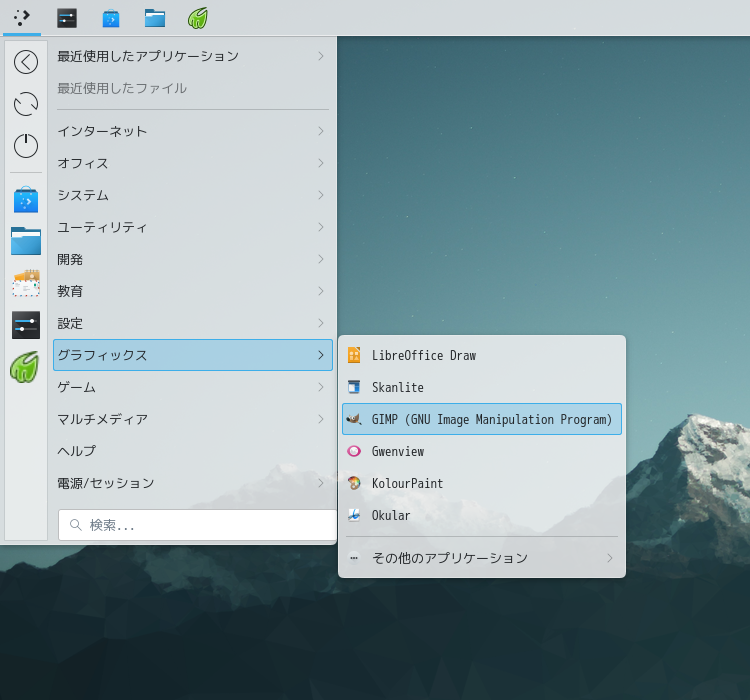Launch Skanlite

click(x=482, y=387)
